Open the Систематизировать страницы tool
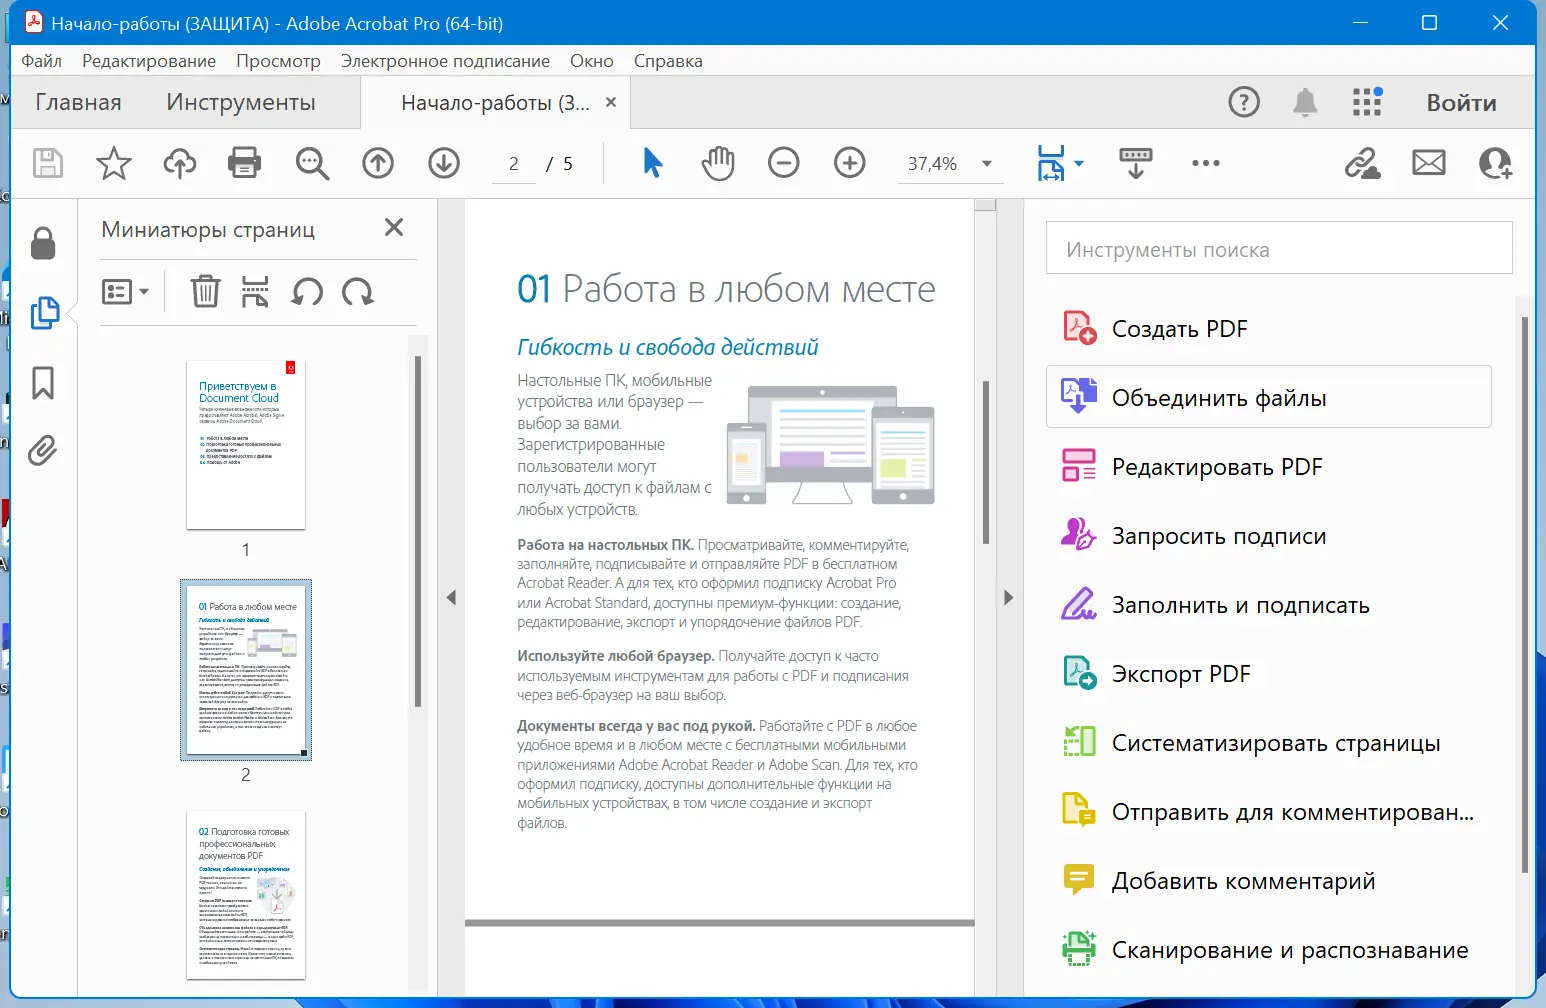The width and height of the screenshot is (1546, 1008). pyautogui.click(x=1269, y=743)
